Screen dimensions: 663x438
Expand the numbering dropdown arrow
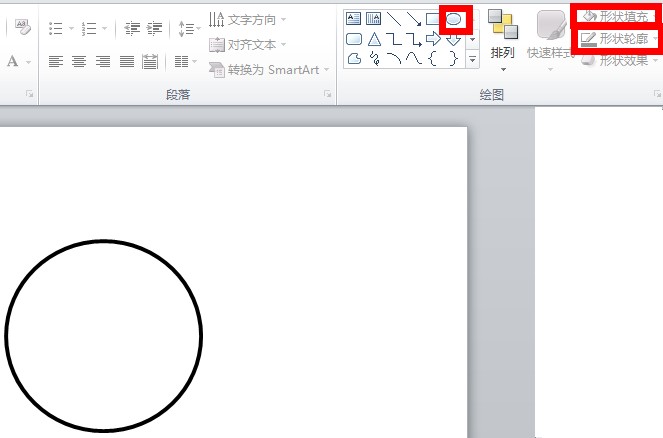click(104, 28)
